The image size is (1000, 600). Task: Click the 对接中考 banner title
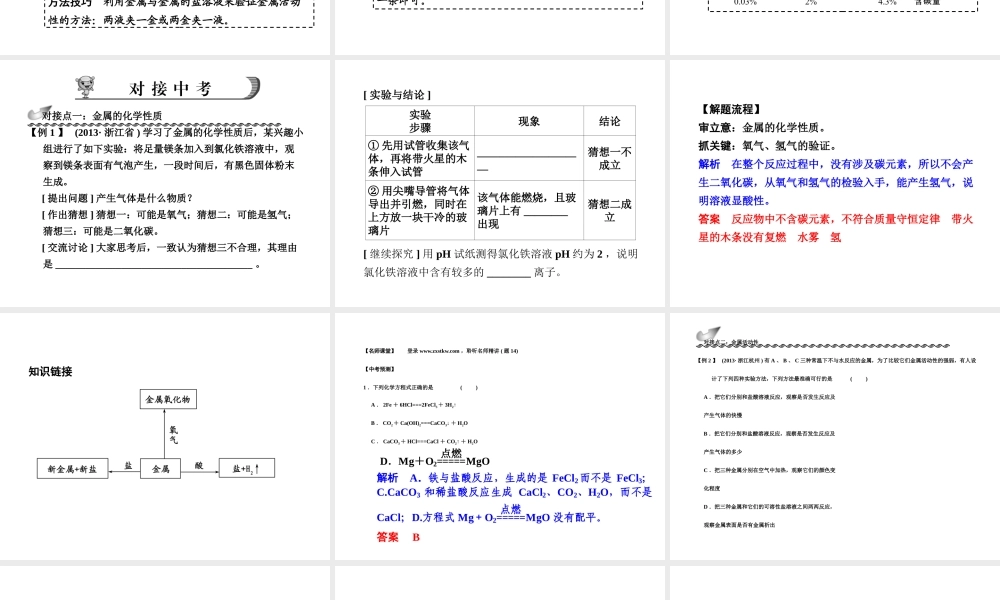170,89
